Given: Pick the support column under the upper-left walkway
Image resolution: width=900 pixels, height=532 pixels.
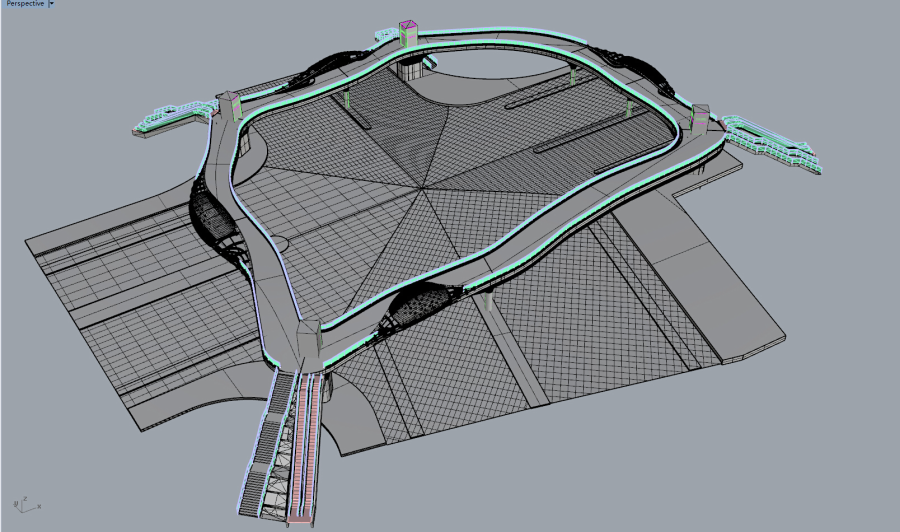Looking at the screenshot, I should click(346, 101).
